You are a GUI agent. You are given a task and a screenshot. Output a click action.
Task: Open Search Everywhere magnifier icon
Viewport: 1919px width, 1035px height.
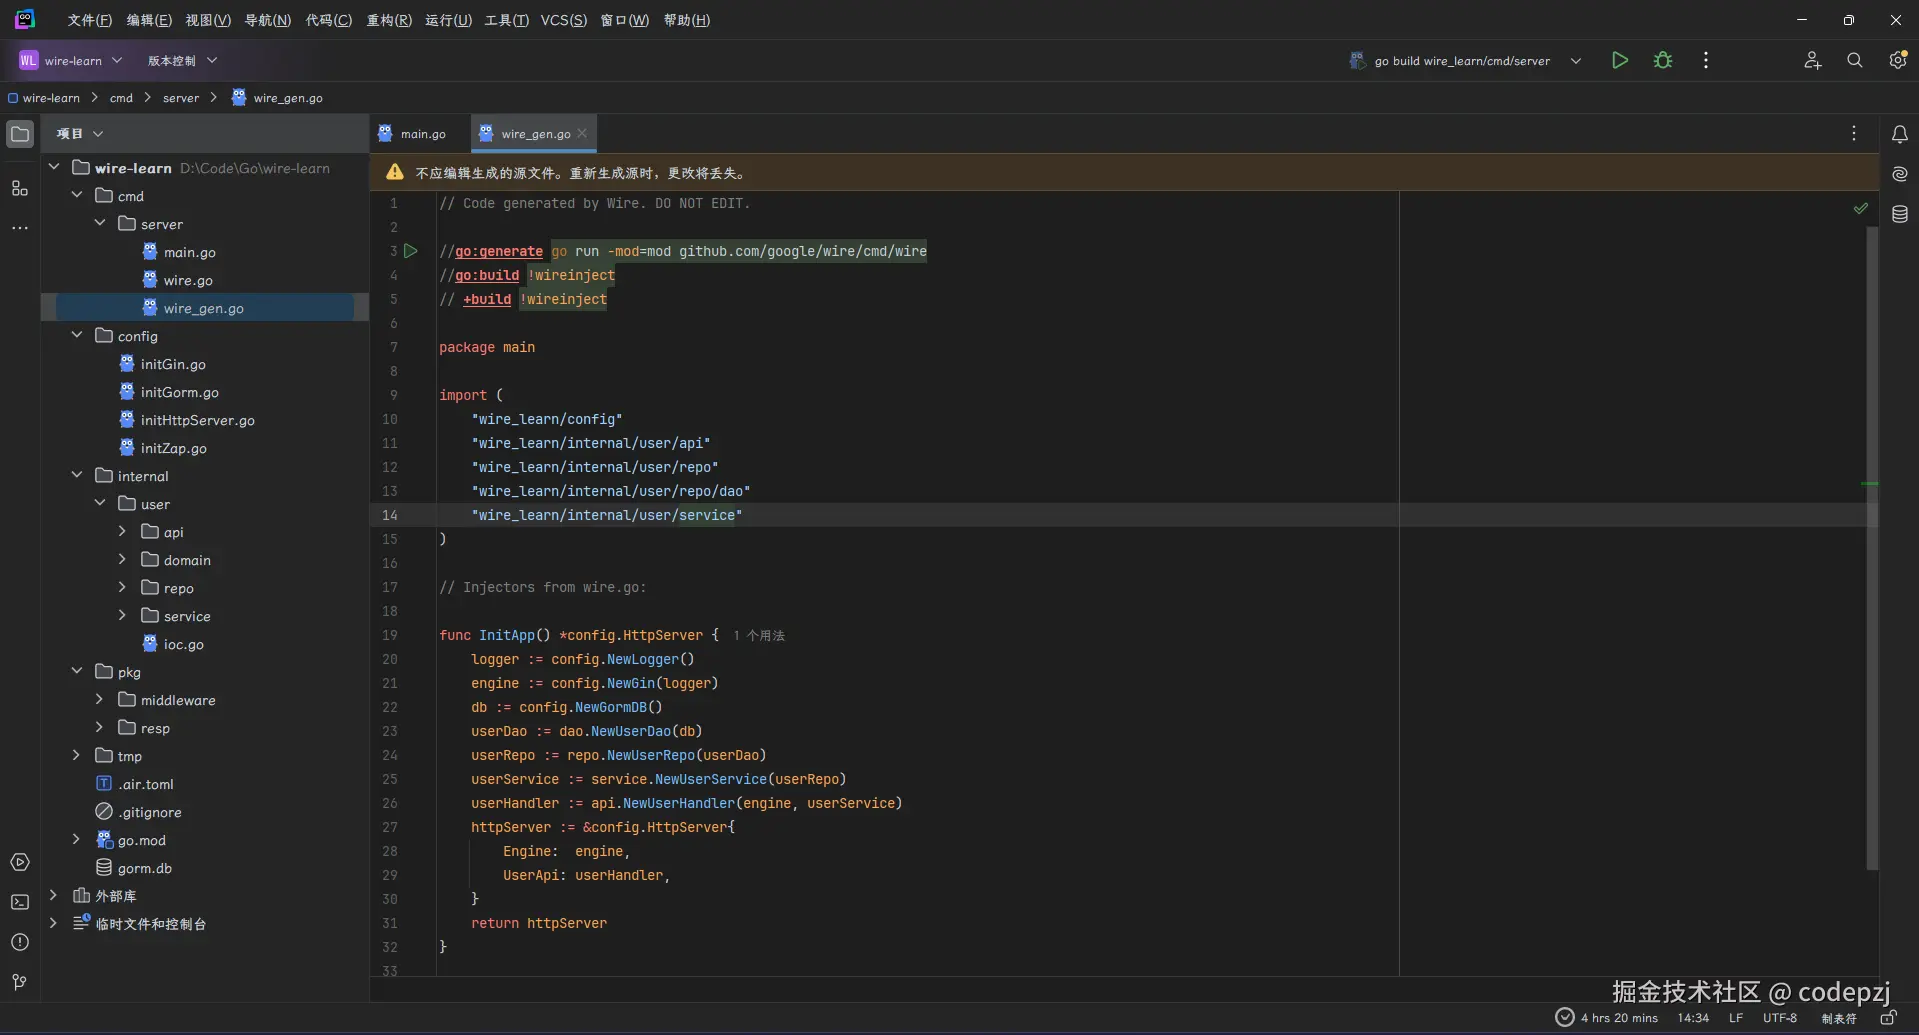pyautogui.click(x=1854, y=60)
